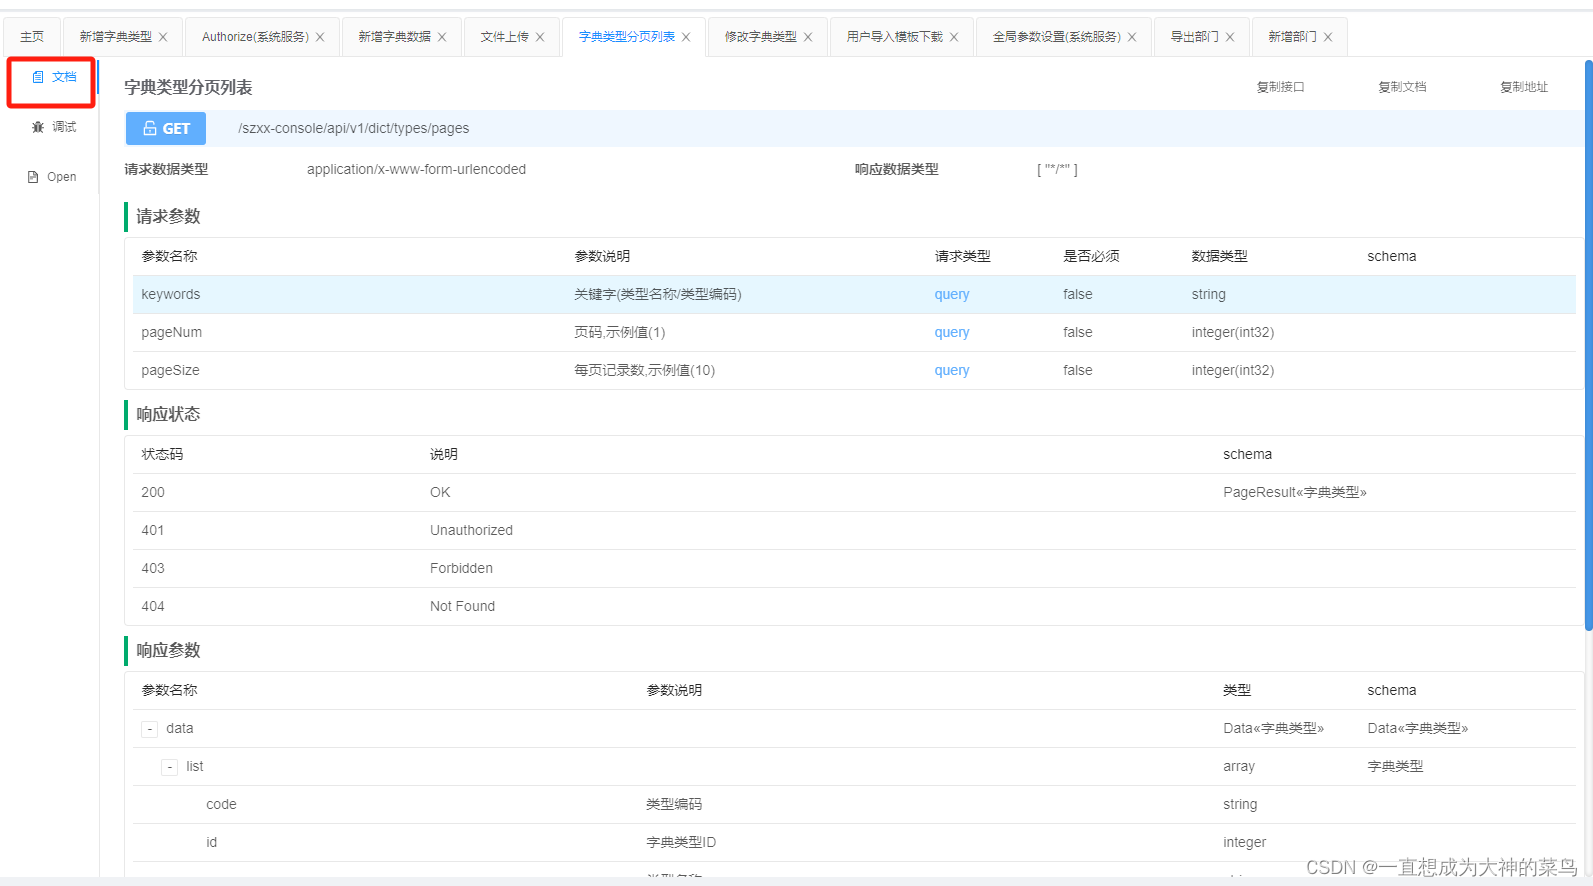
Task: Click the page vertical scrollbar
Action: point(1588,345)
